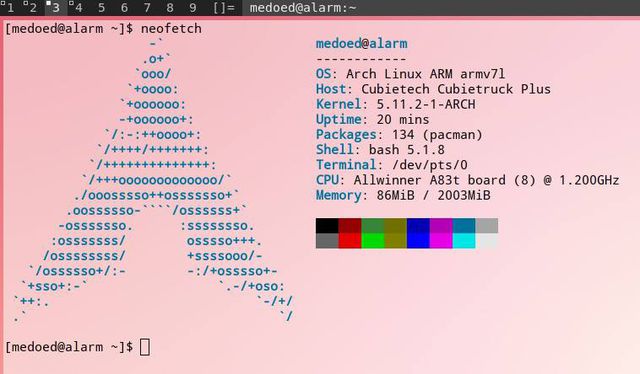The image size is (640, 374).
Task: Click the bright red color block
Action: [x=350, y=240]
